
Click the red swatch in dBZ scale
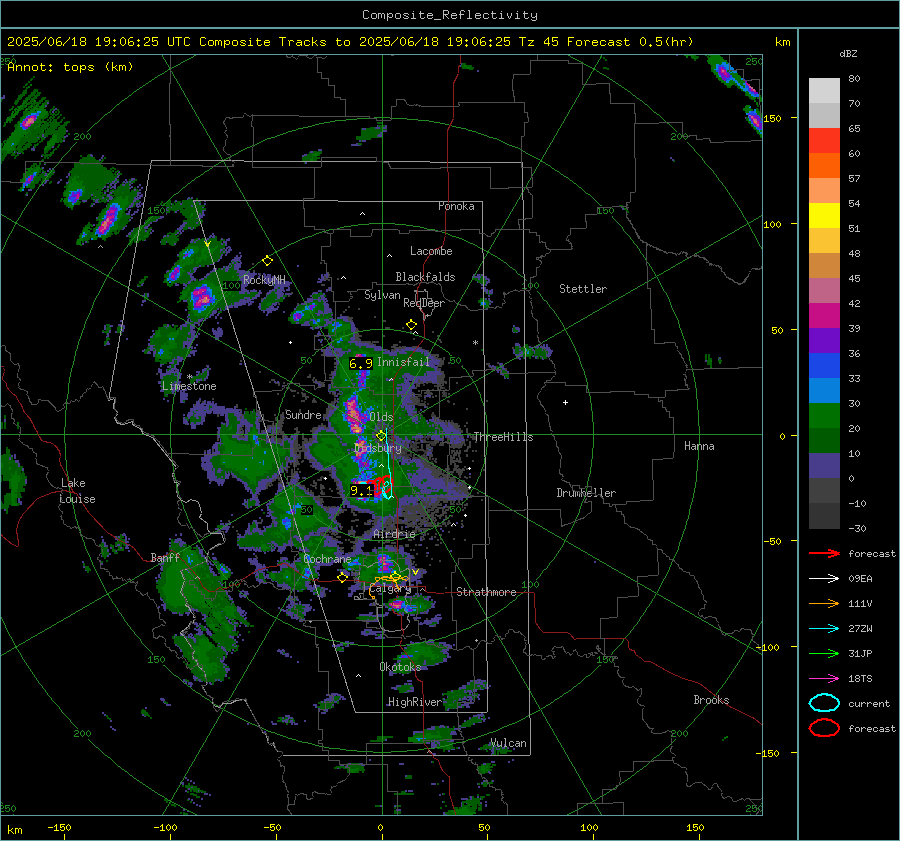click(824, 141)
